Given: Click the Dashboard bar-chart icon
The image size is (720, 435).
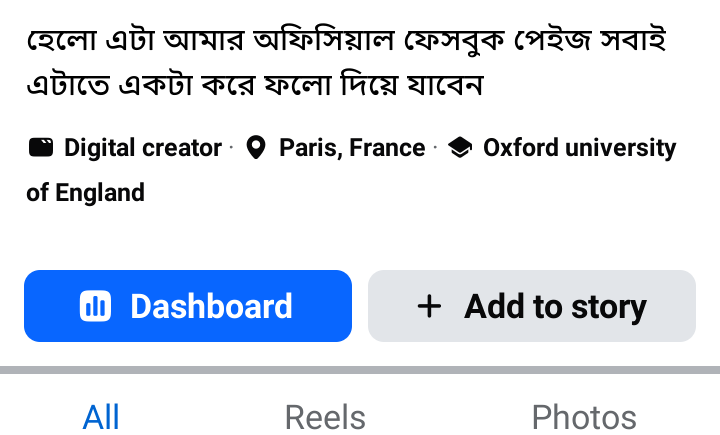Looking at the screenshot, I should (95, 307).
